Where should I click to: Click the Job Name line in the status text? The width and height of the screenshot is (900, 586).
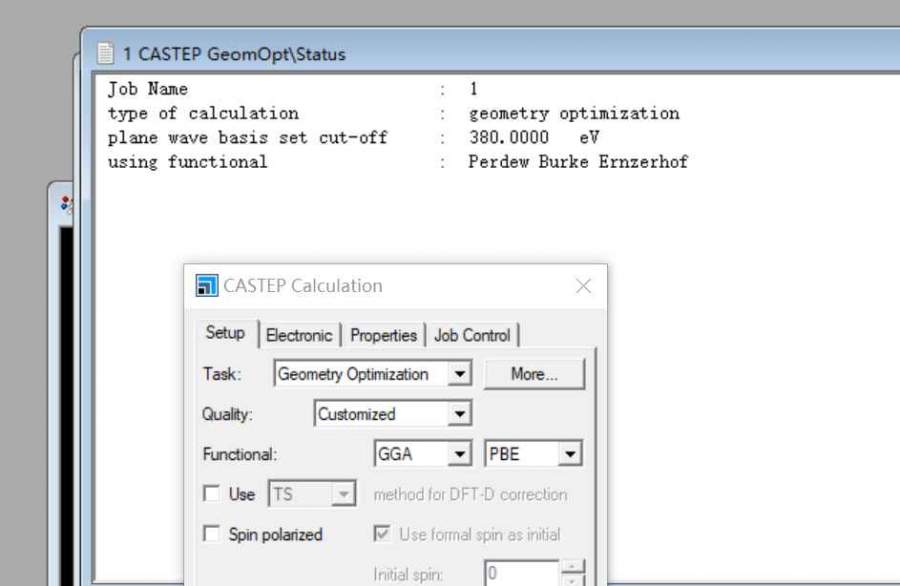point(148,89)
